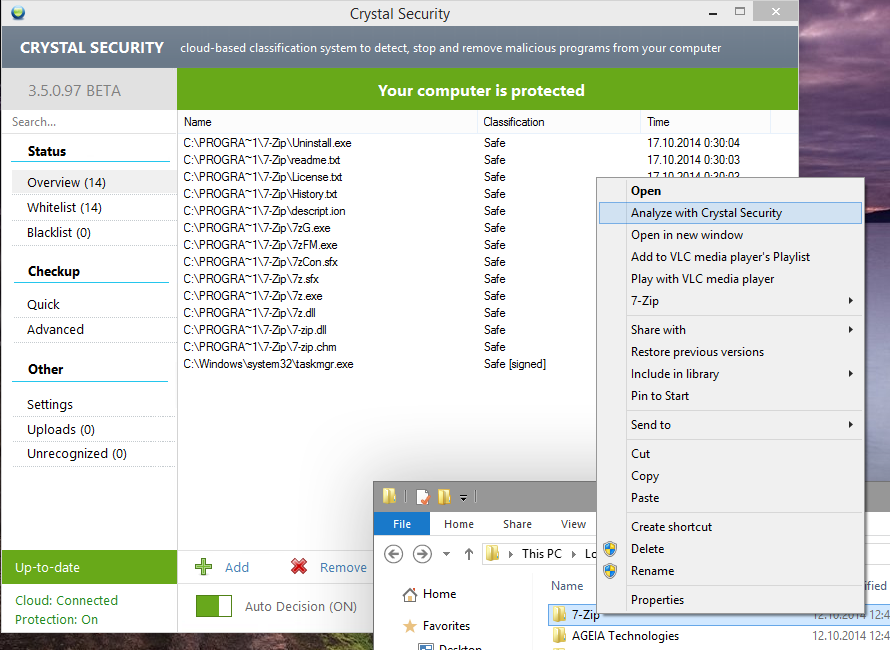The image size is (890, 650).
Task: Choose Analyze with Crystal Security
Action: click(x=730, y=213)
